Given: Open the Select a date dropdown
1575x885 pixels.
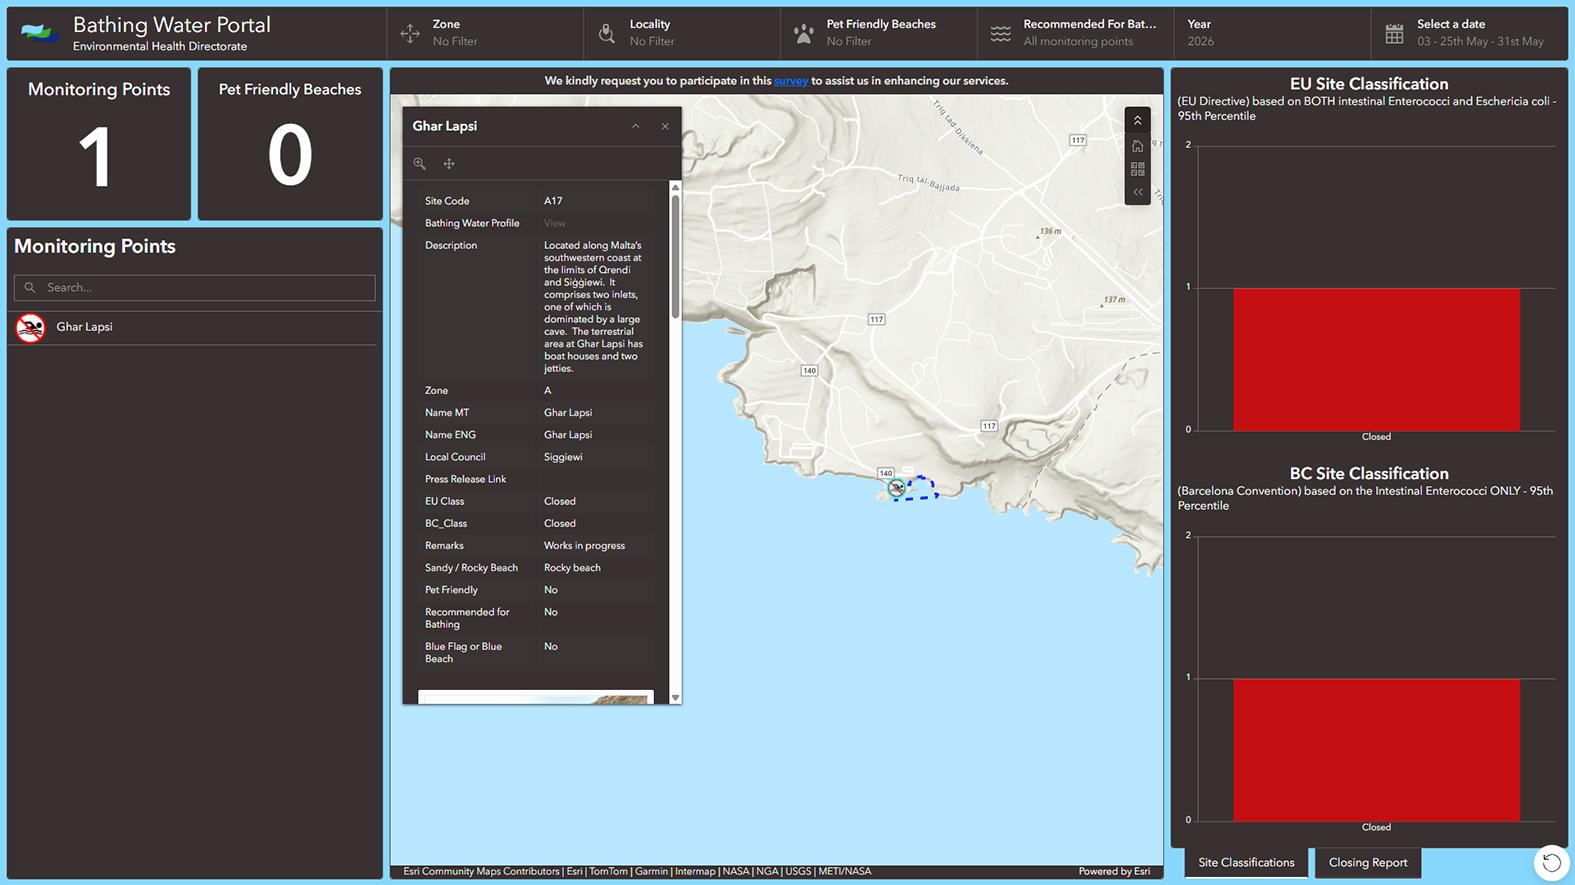Looking at the screenshot, I should click(x=1470, y=33).
